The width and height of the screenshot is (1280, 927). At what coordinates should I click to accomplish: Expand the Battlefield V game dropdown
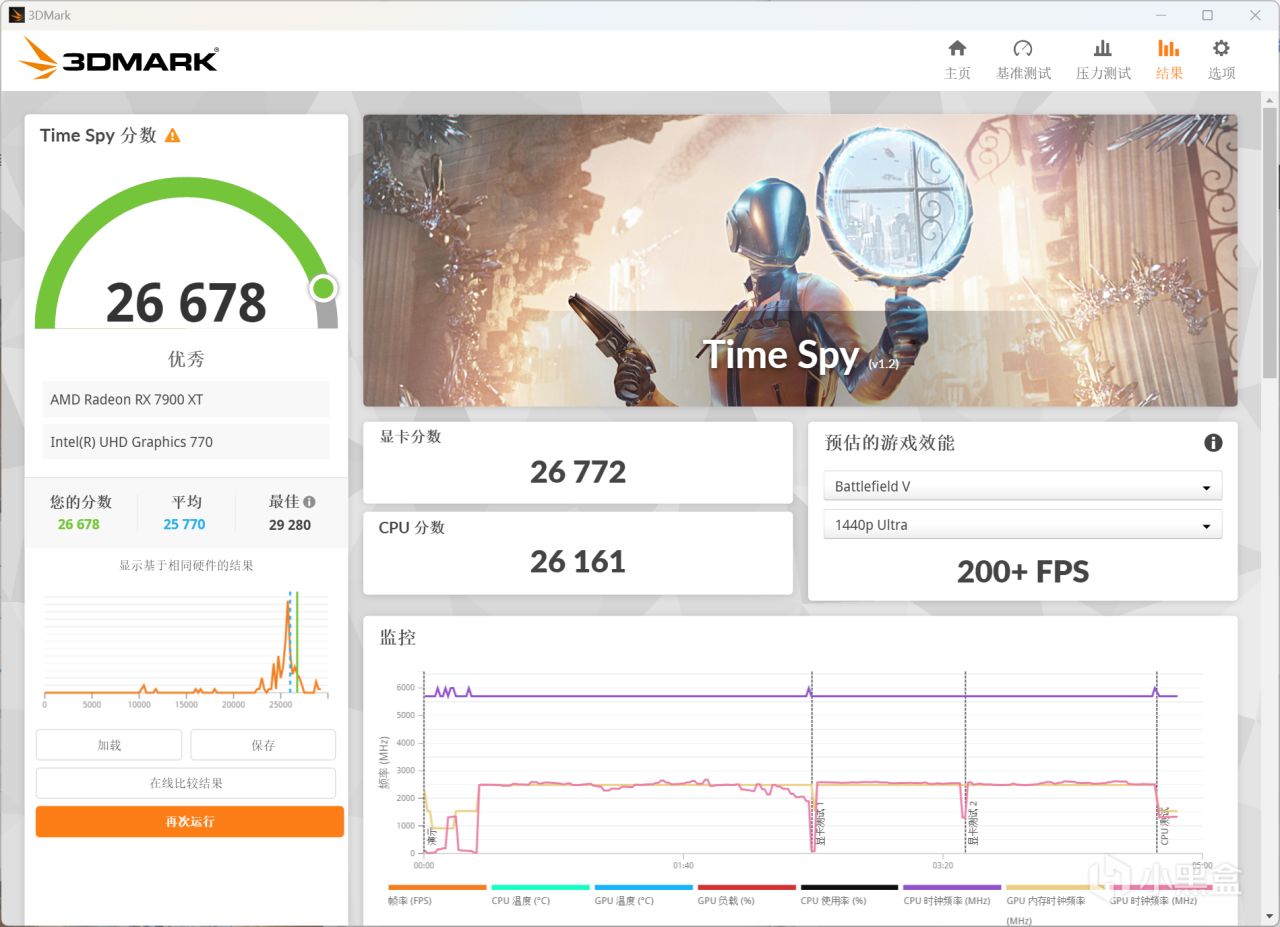pyautogui.click(x=1022, y=486)
